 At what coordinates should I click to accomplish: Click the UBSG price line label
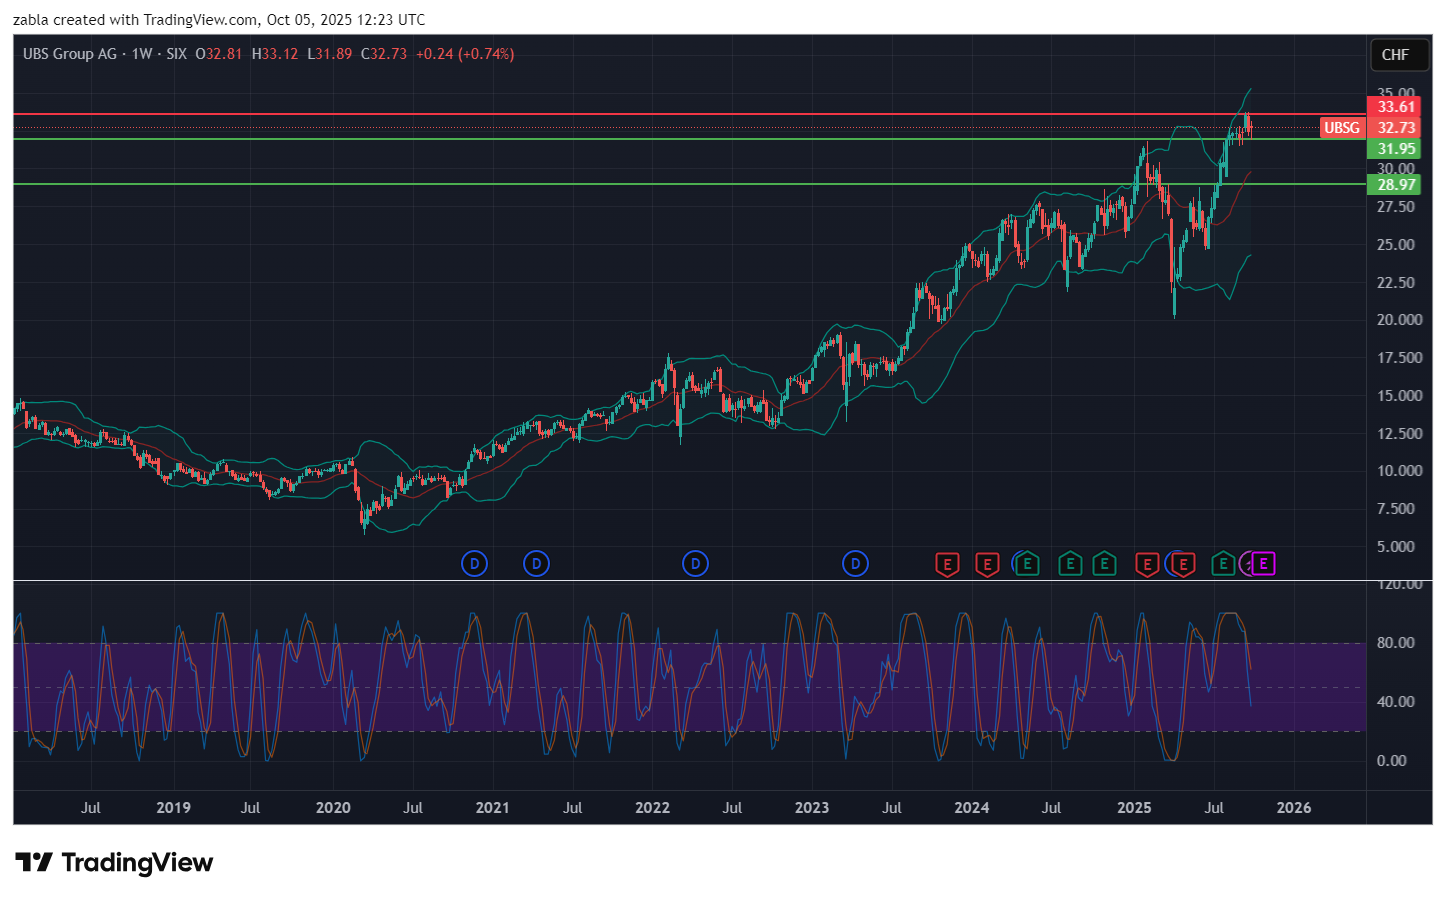pyautogui.click(x=1342, y=128)
